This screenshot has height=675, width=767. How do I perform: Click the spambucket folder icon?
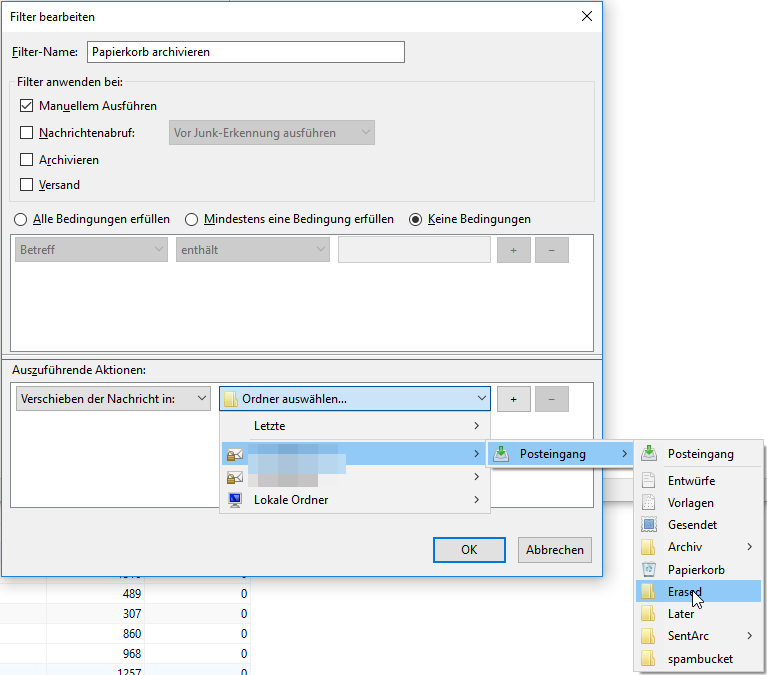[648, 659]
